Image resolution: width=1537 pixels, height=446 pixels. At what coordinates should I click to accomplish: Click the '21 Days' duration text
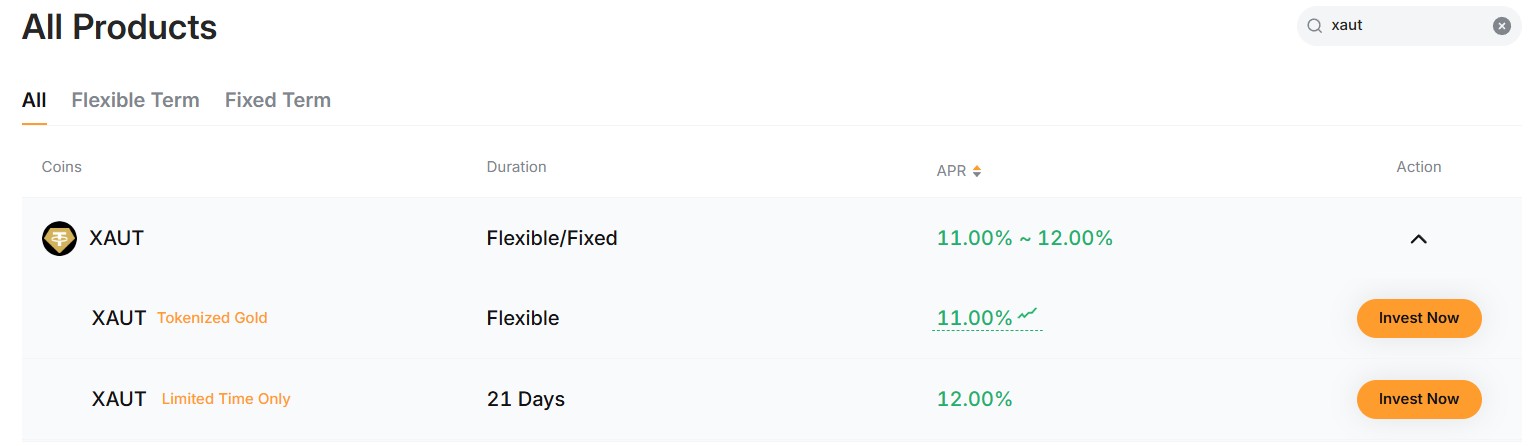click(525, 399)
